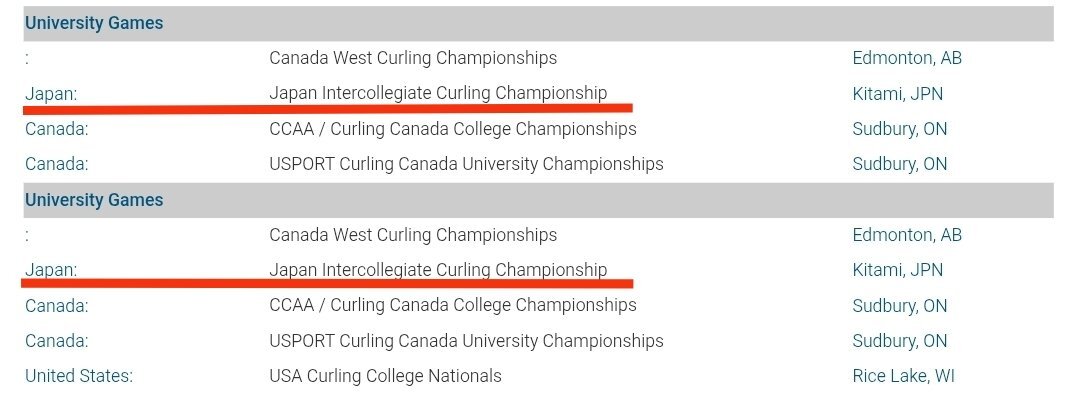Image resolution: width=1080 pixels, height=396 pixels.
Task: Open Japan Intercollegiate Curling Championship in second section
Action: point(438,270)
